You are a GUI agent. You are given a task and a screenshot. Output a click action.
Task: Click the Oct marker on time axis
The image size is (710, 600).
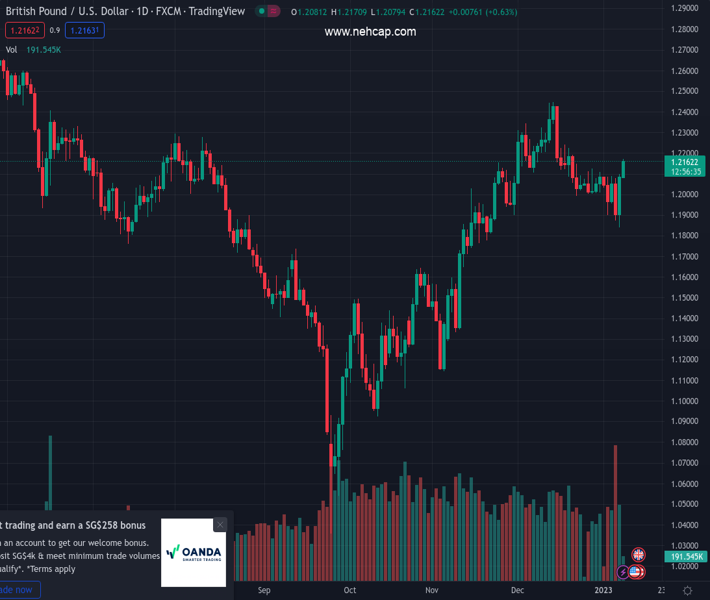click(x=350, y=590)
